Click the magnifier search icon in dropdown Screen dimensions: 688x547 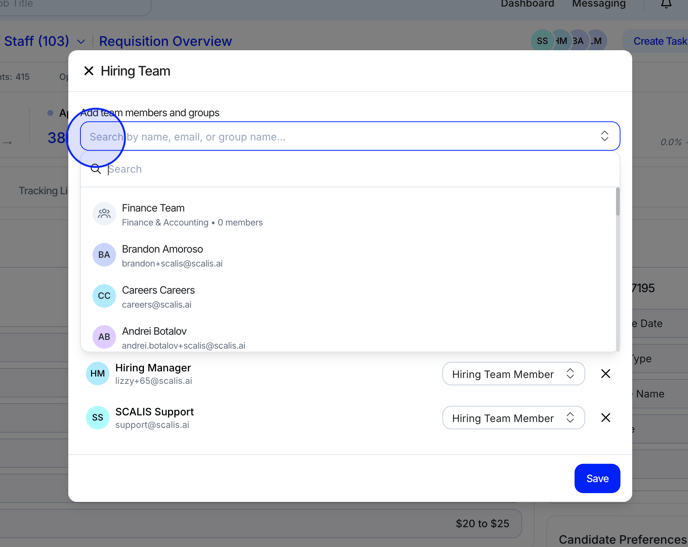click(96, 169)
